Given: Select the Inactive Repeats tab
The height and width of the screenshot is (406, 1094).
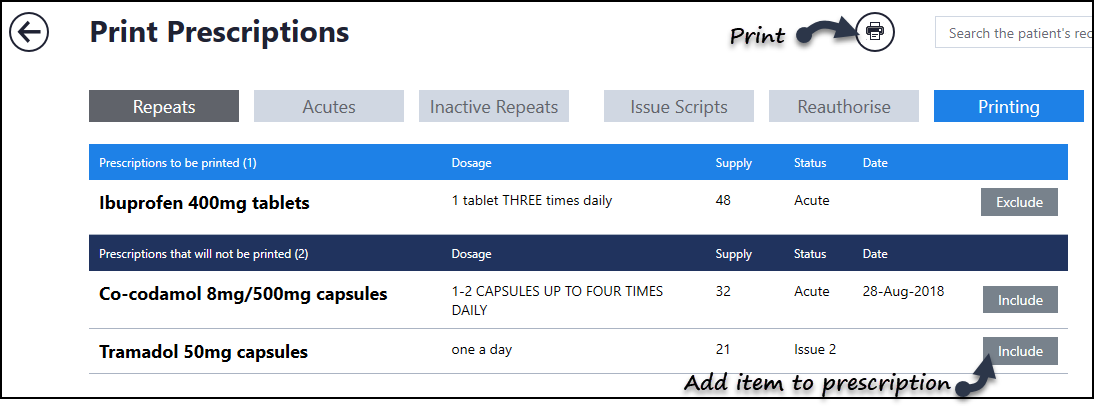Looking at the screenshot, I should tap(494, 107).
